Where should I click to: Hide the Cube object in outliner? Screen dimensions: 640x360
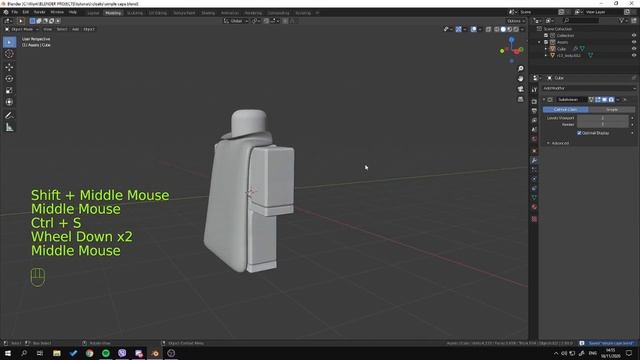click(x=634, y=49)
